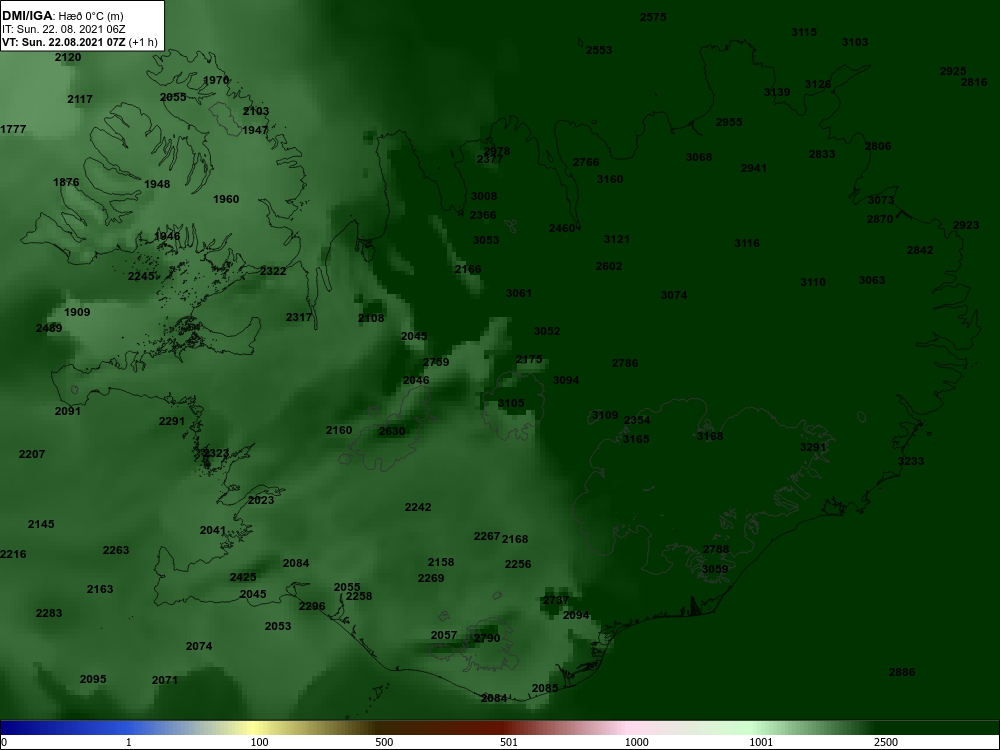
Task: Click the map value 3115
Action: 804,33
